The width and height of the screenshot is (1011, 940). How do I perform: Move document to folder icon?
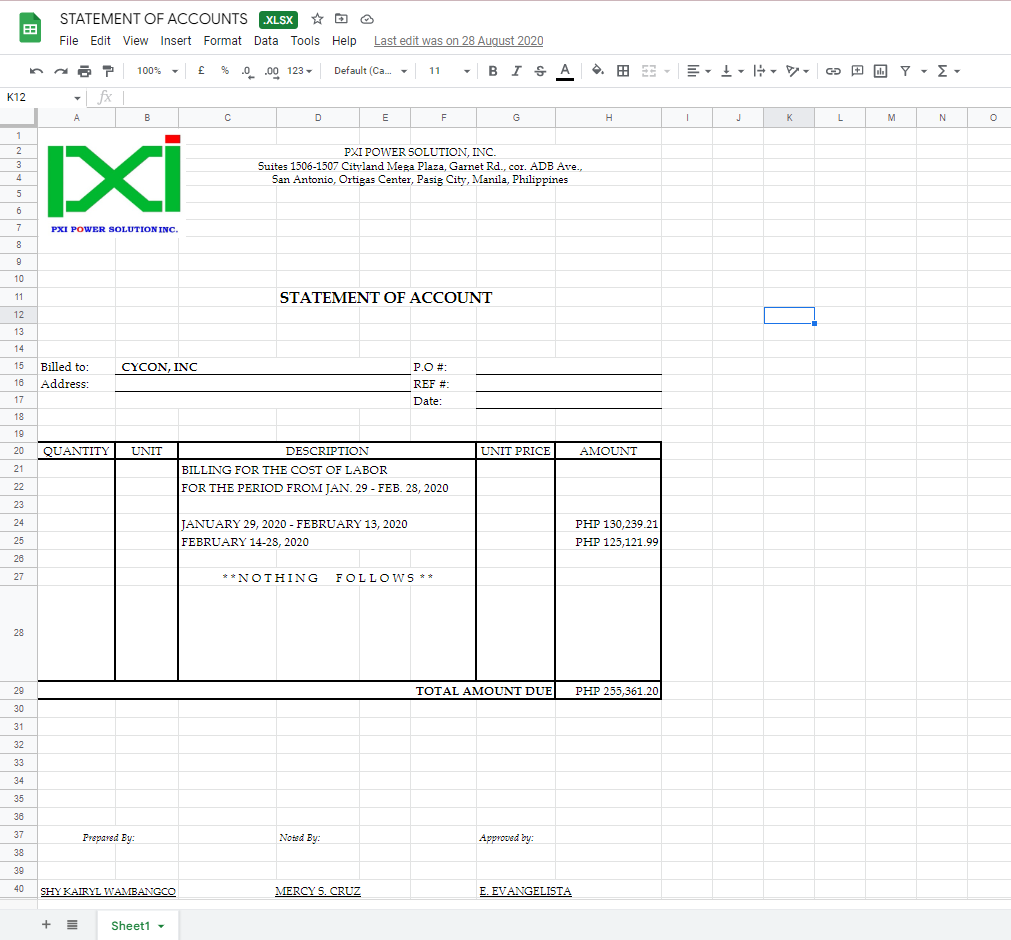coord(341,19)
